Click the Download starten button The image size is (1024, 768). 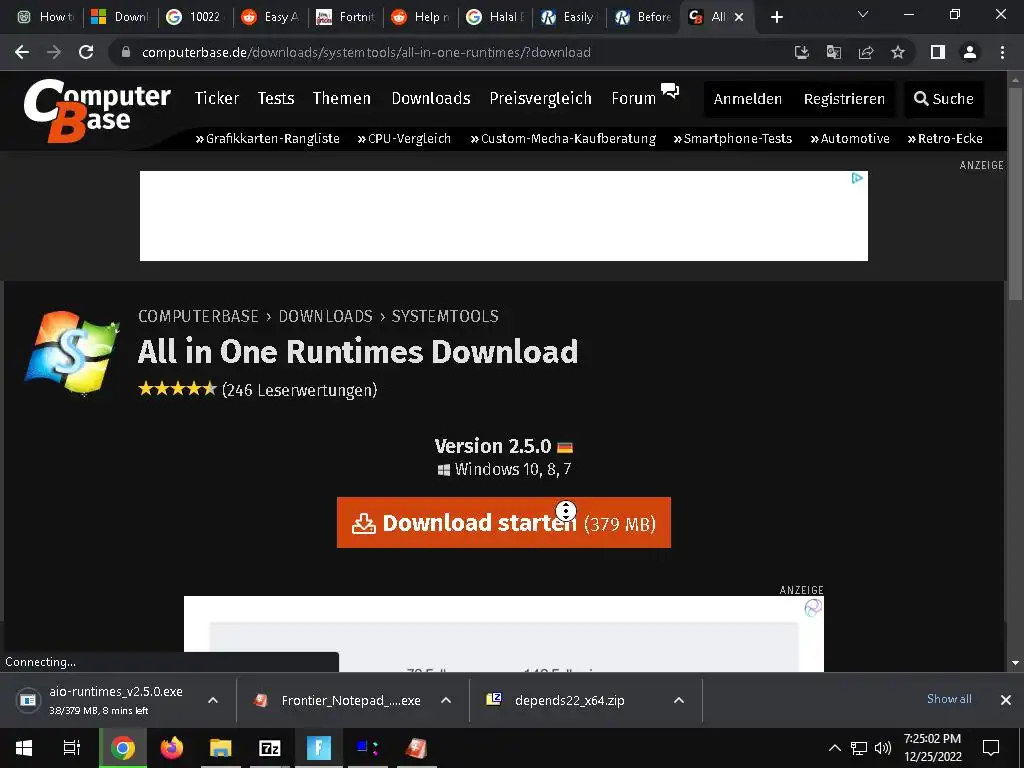pos(504,522)
